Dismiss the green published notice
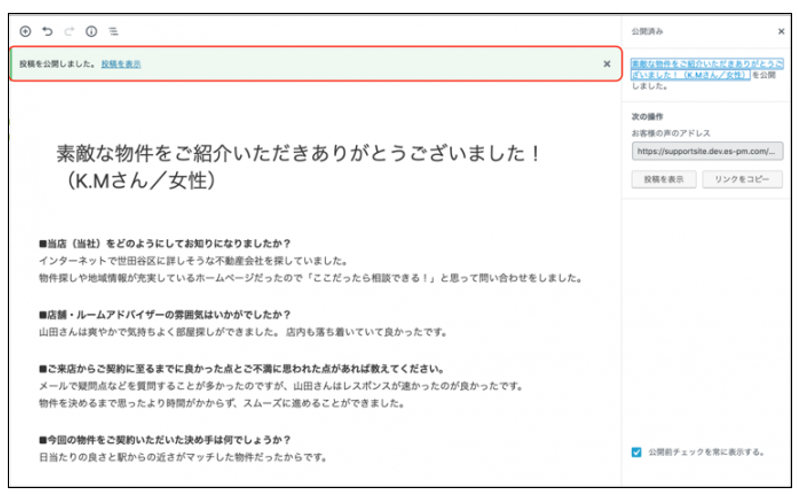This screenshot has width=798, height=496. [606, 63]
